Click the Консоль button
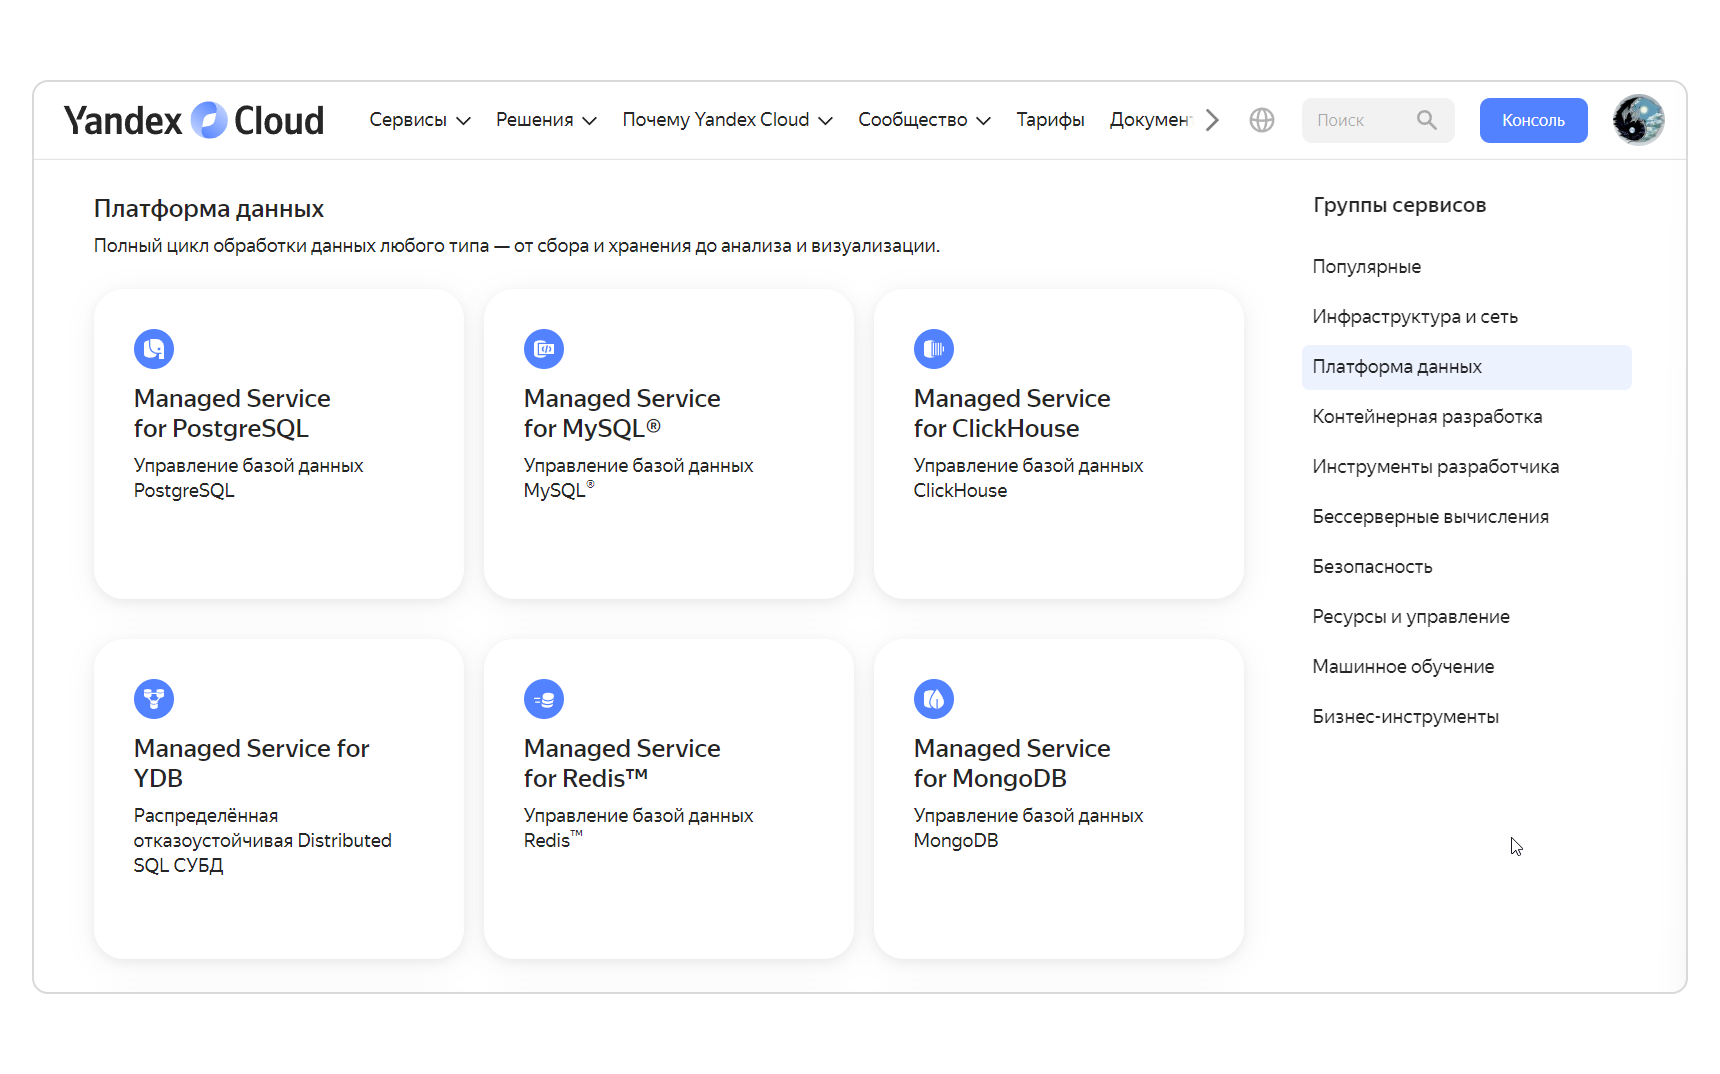 coord(1533,120)
